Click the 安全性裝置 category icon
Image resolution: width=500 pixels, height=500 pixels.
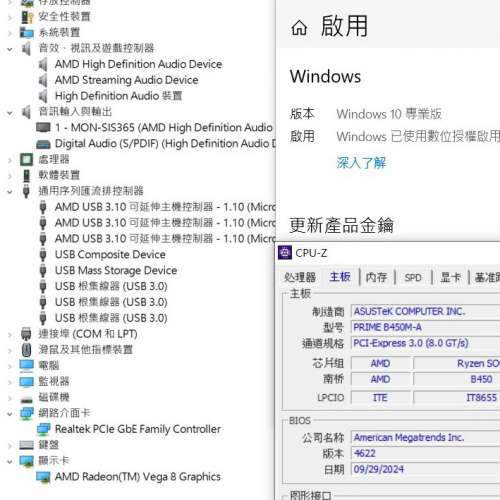coord(27,17)
